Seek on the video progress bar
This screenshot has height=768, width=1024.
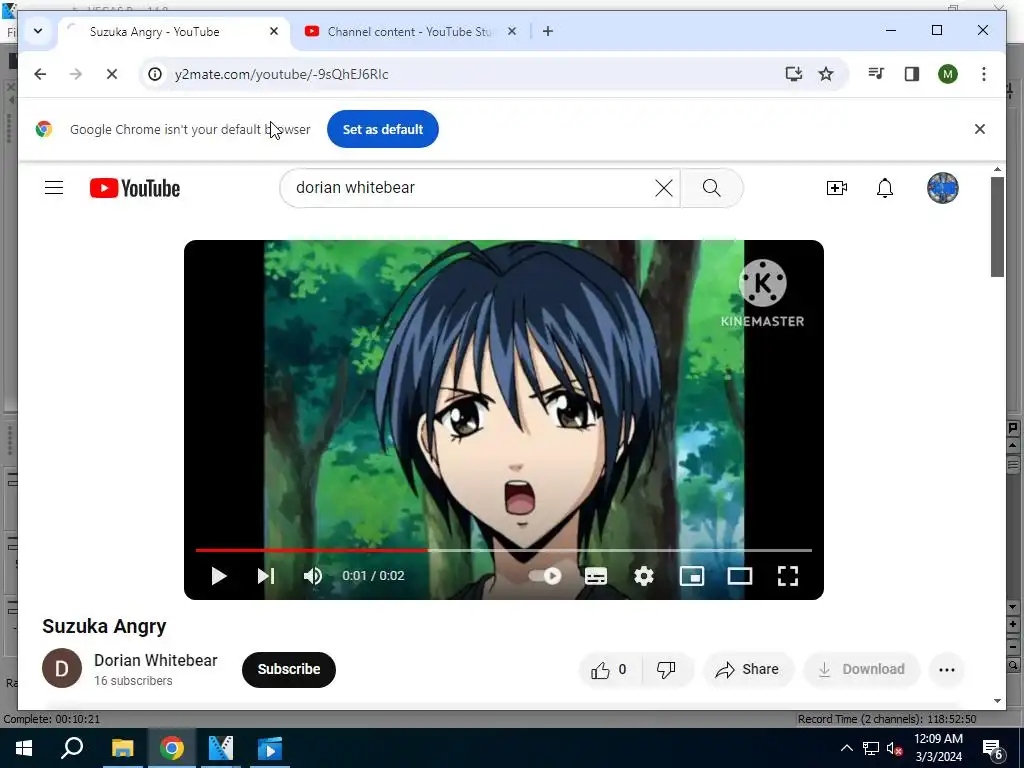pos(504,551)
